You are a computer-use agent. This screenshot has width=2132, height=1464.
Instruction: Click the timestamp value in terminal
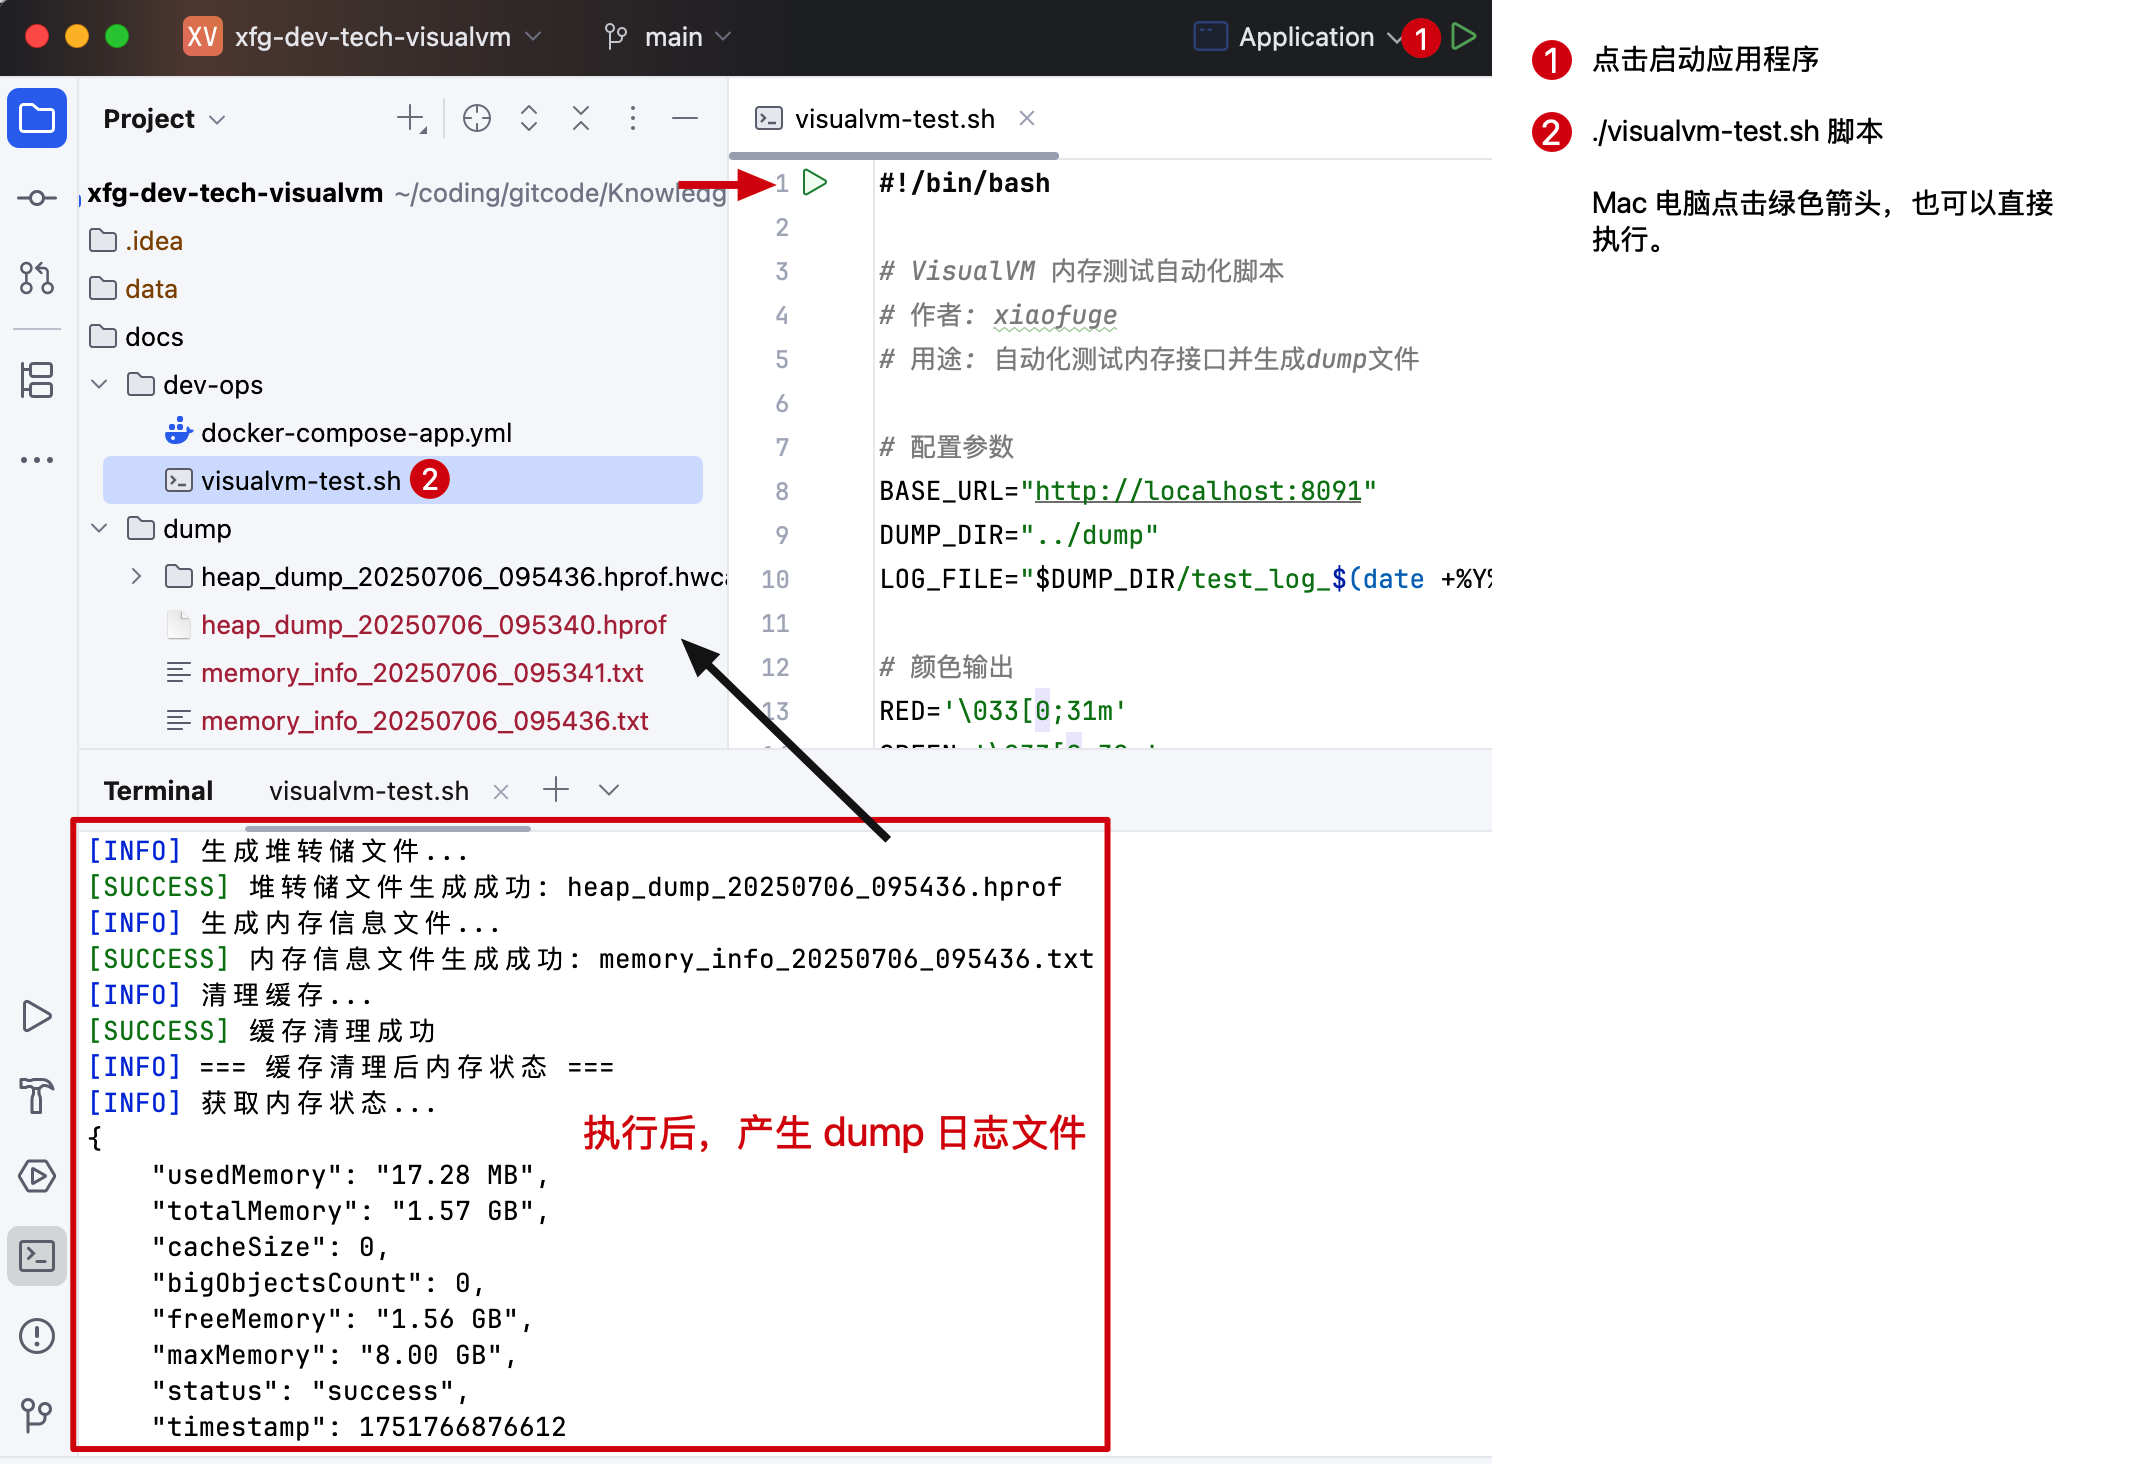tap(463, 1427)
